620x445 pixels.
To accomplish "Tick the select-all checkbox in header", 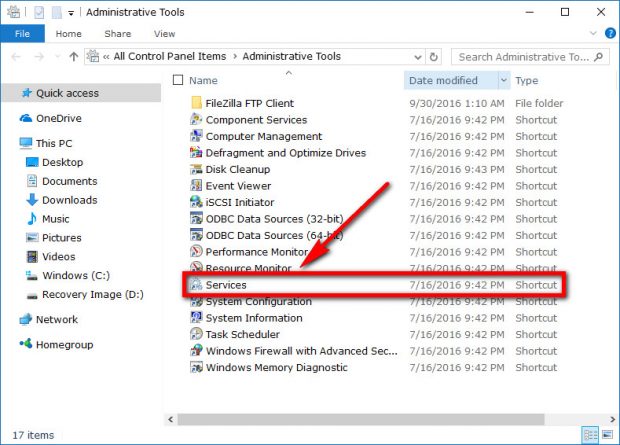I will coord(178,80).
